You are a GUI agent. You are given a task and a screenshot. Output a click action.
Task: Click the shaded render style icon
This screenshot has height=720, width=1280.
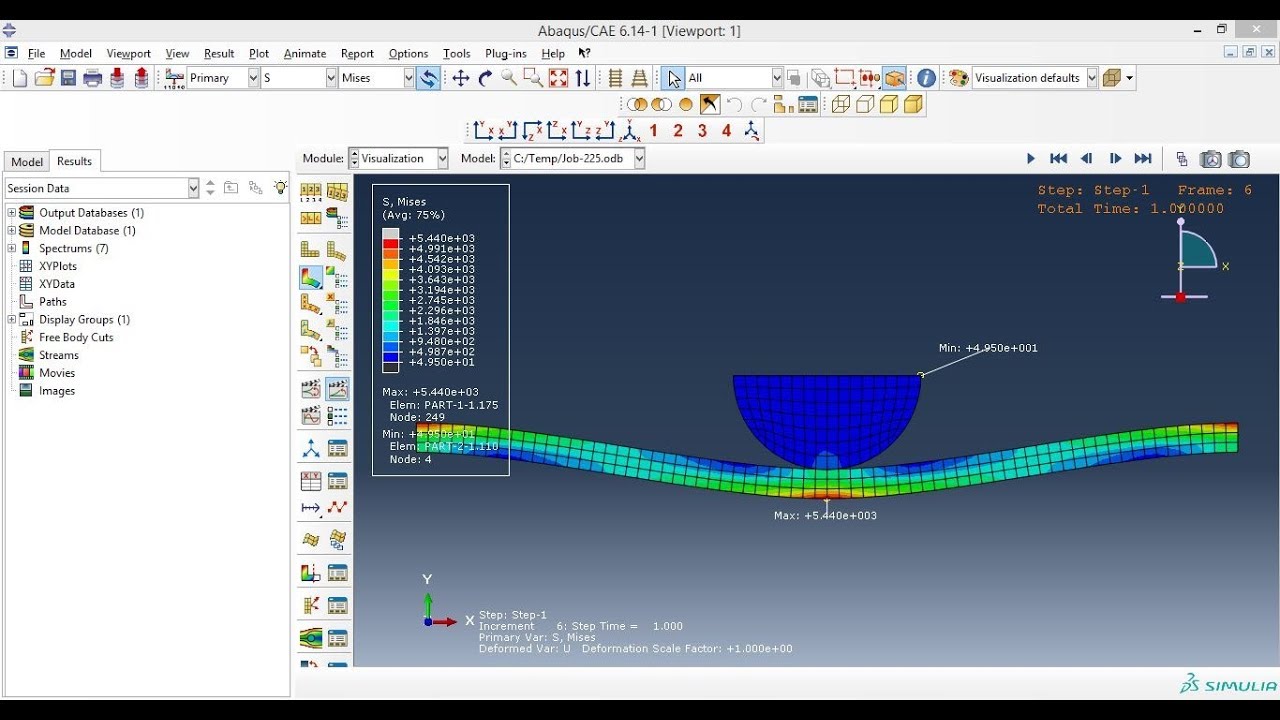pyautogui.click(x=913, y=104)
